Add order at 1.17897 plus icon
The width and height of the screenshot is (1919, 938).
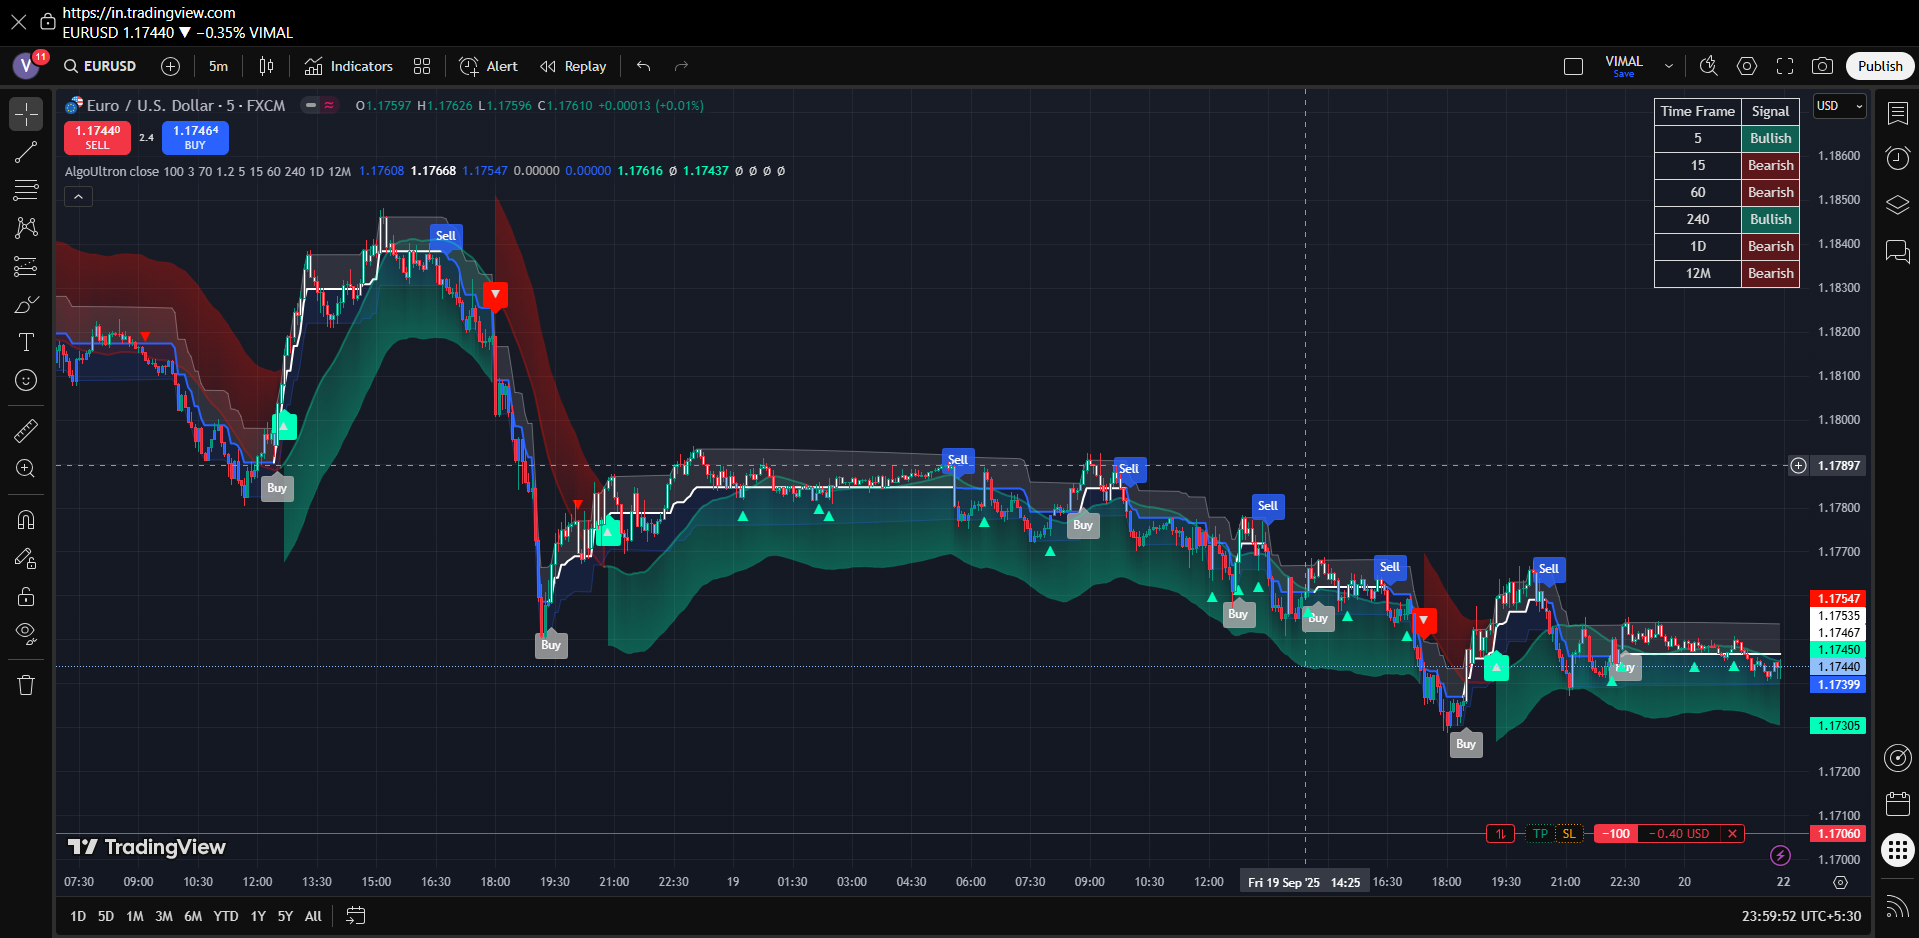point(1798,466)
